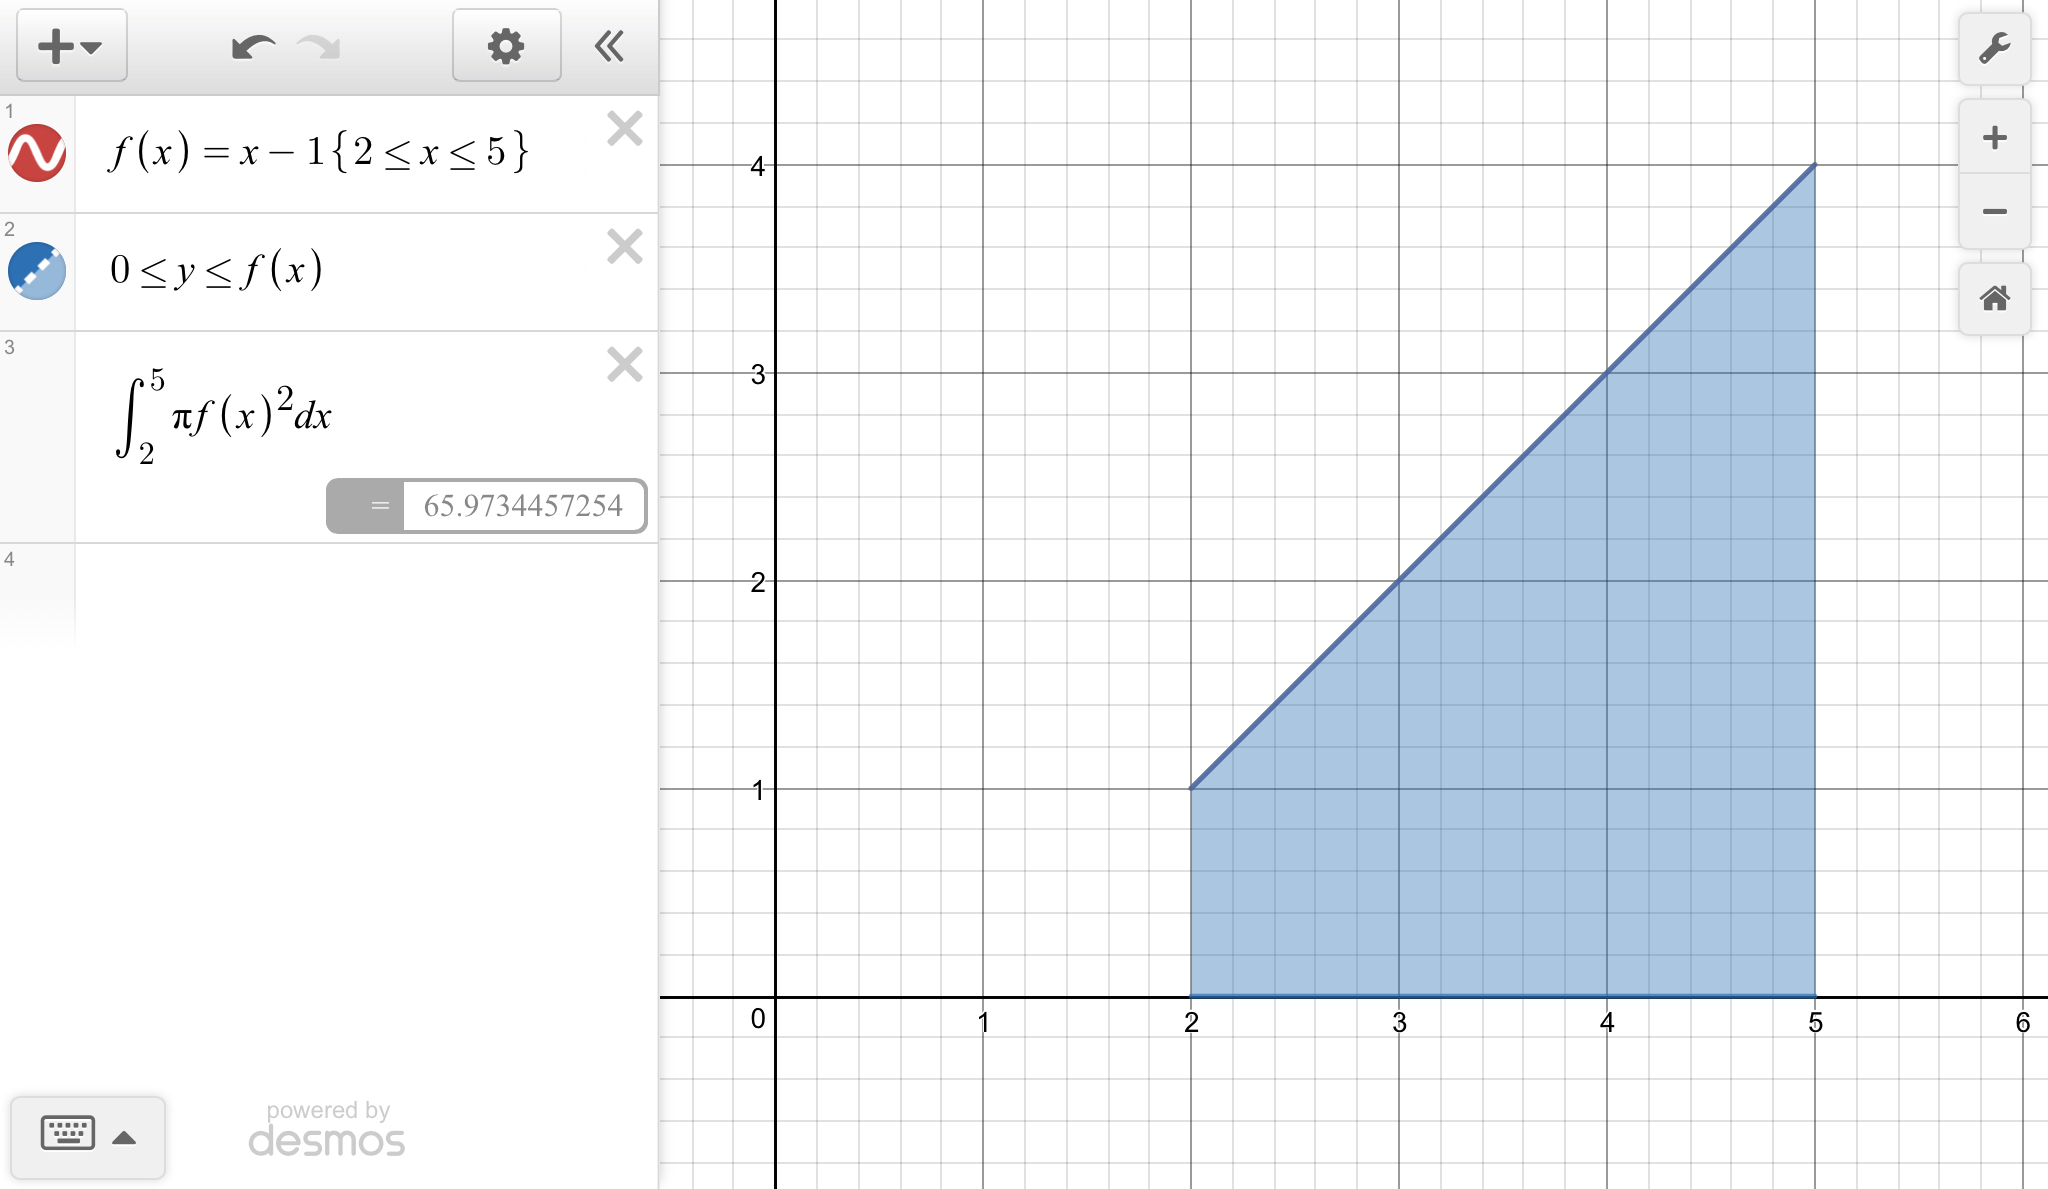Show the on-screen keyboard
2048x1189 pixels.
click(68, 1134)
